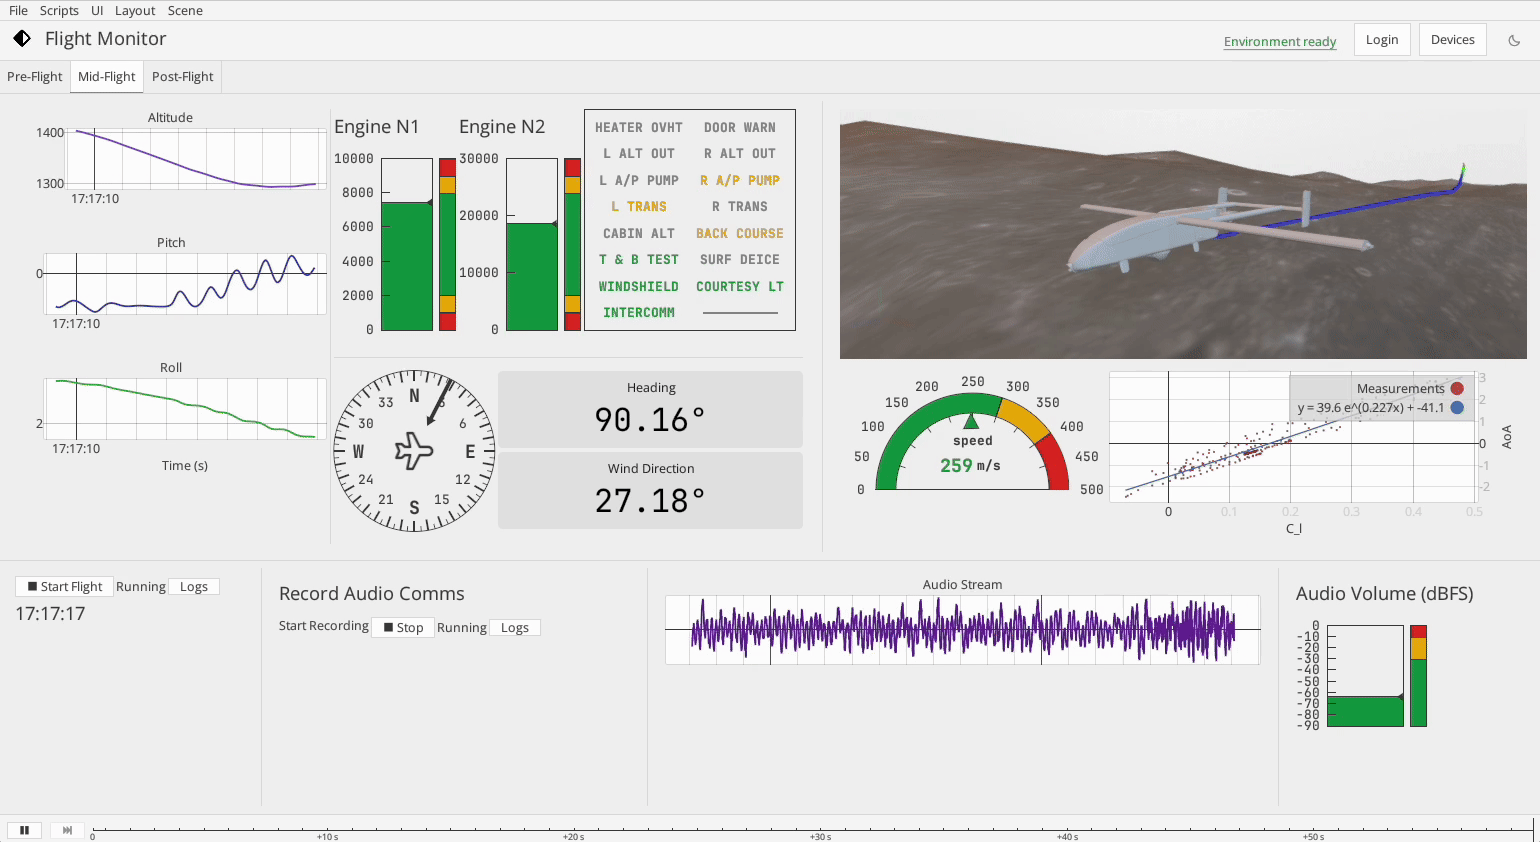1540x842 pixels.
Task: Click the Login button
Action: click(x=1382, y=39)
